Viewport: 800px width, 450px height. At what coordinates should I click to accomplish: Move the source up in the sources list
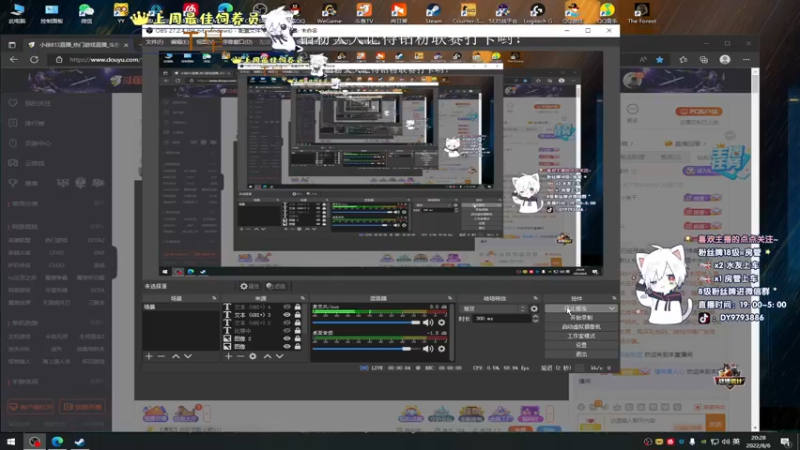[267, 356]
